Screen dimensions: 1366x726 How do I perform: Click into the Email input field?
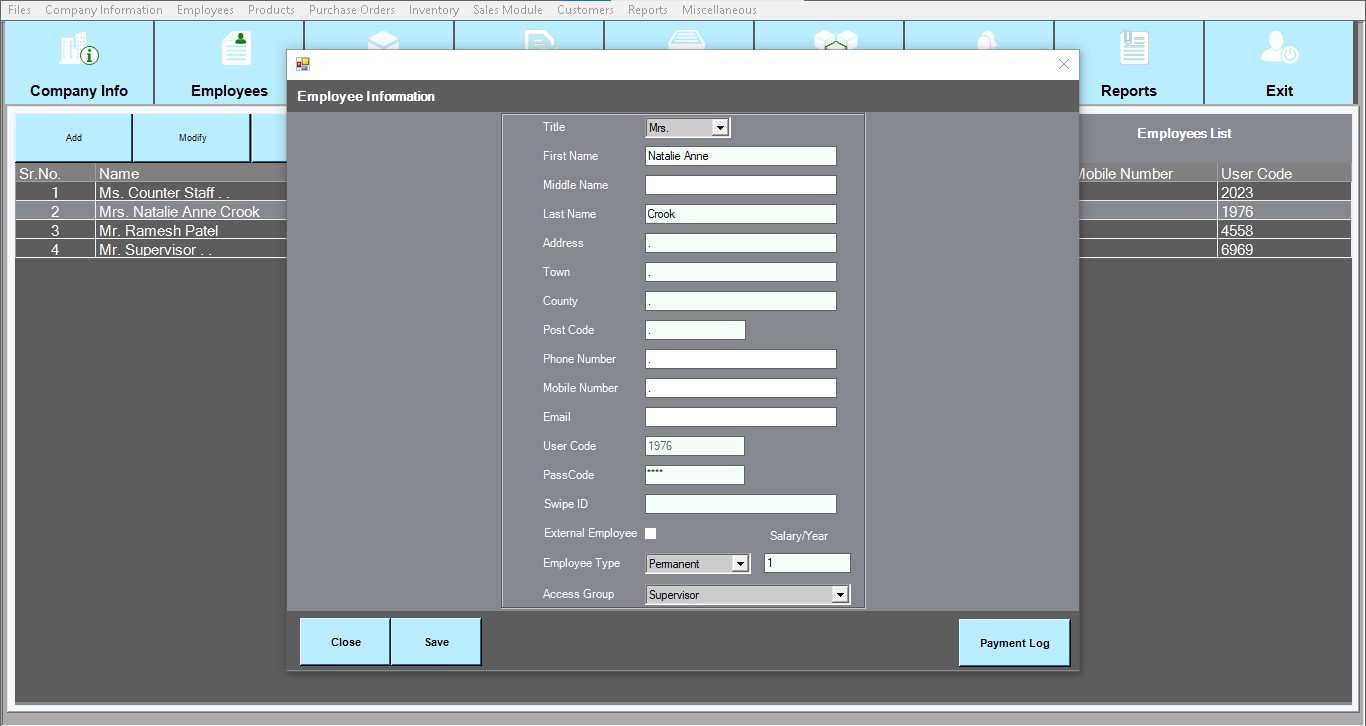click(x=740, y=417)
